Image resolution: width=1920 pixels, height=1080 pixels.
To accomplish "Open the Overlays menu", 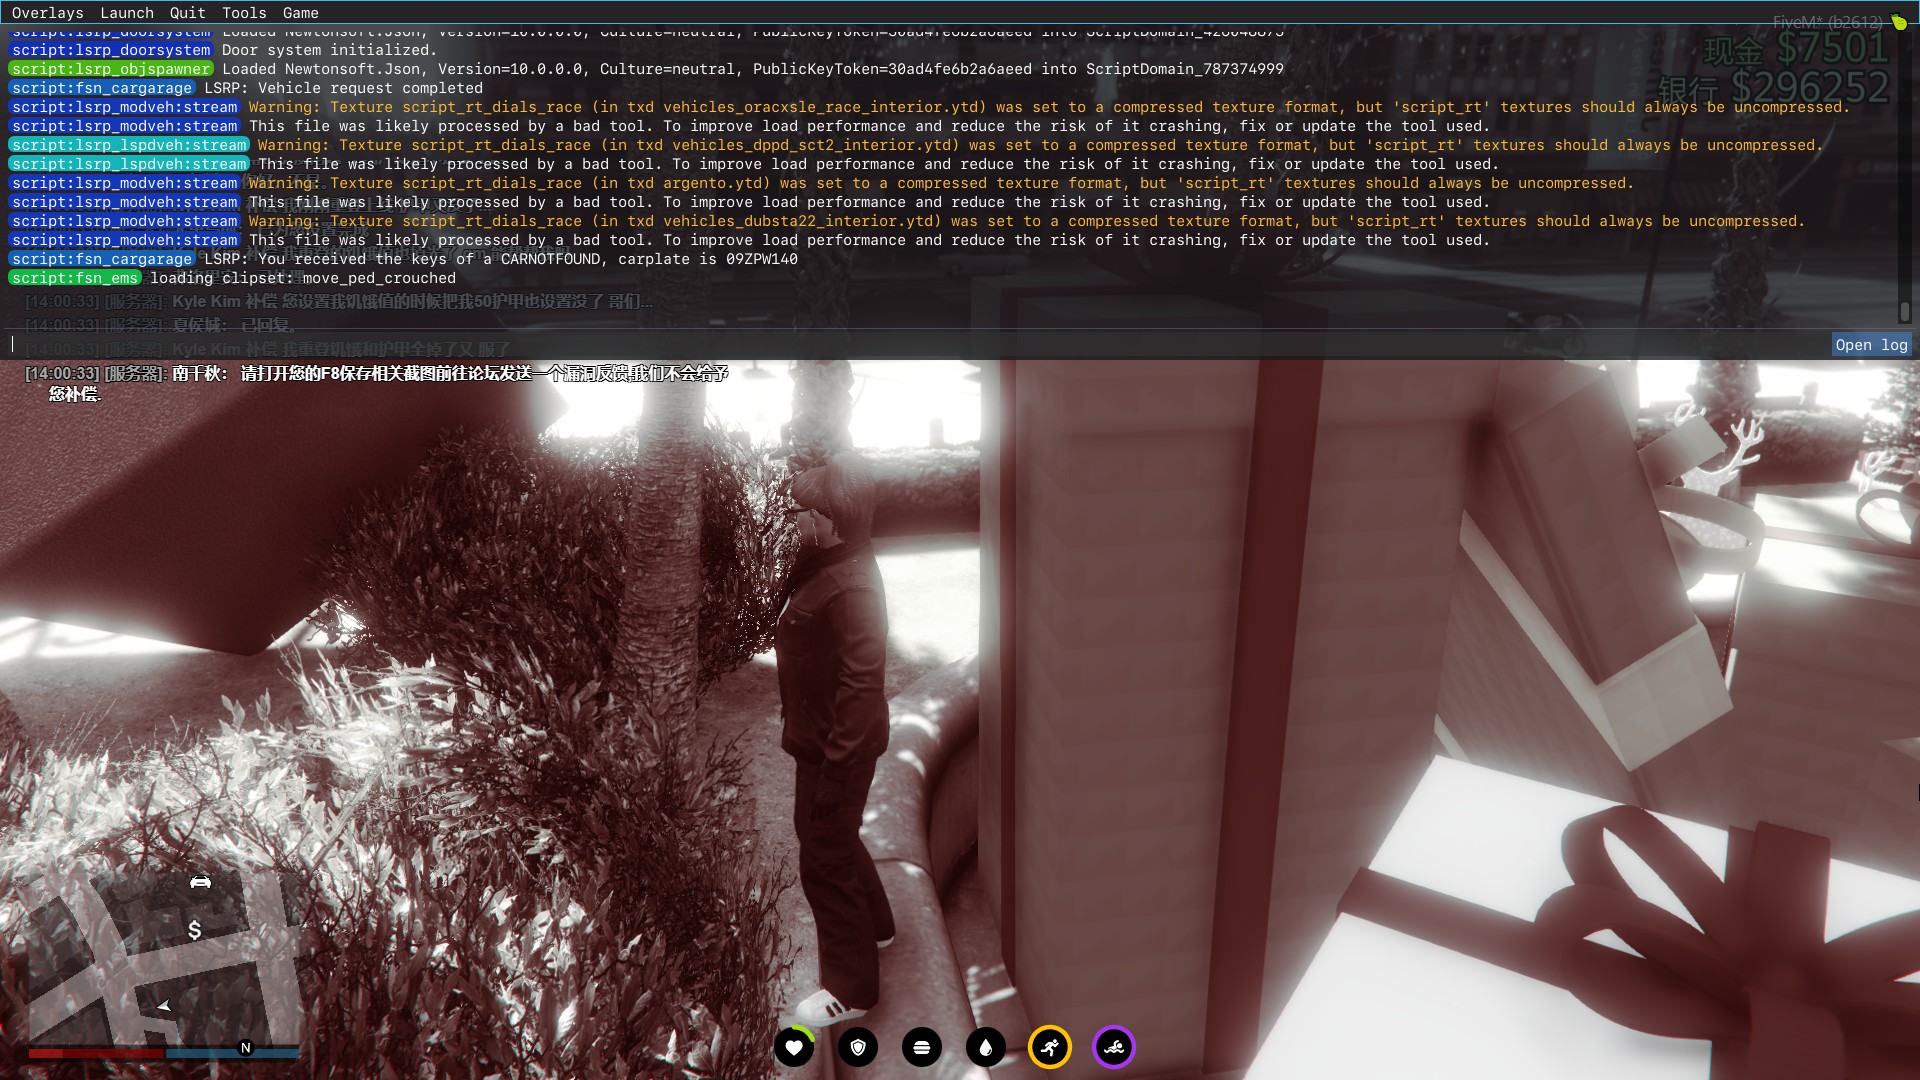I will click(47, 13).
